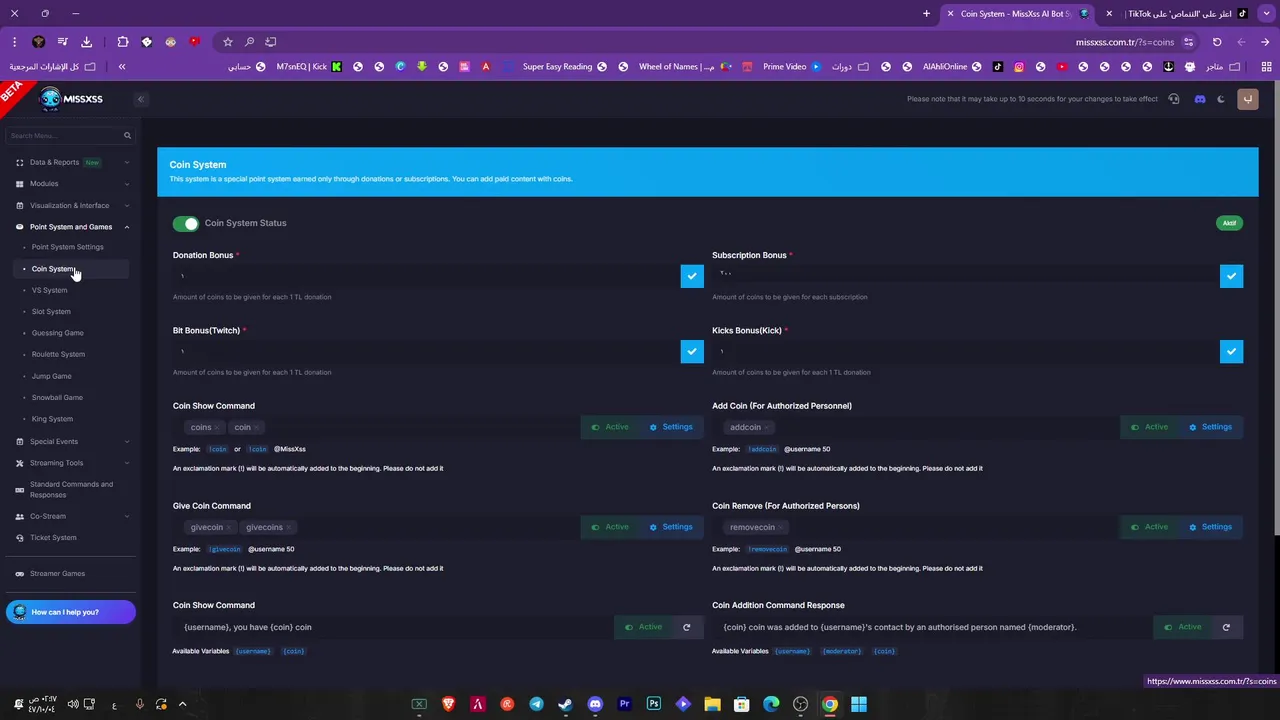Open the Streamer Games page
This screenshot has width=1280, height=720.
pyautogui.click(x=57, y=574)
